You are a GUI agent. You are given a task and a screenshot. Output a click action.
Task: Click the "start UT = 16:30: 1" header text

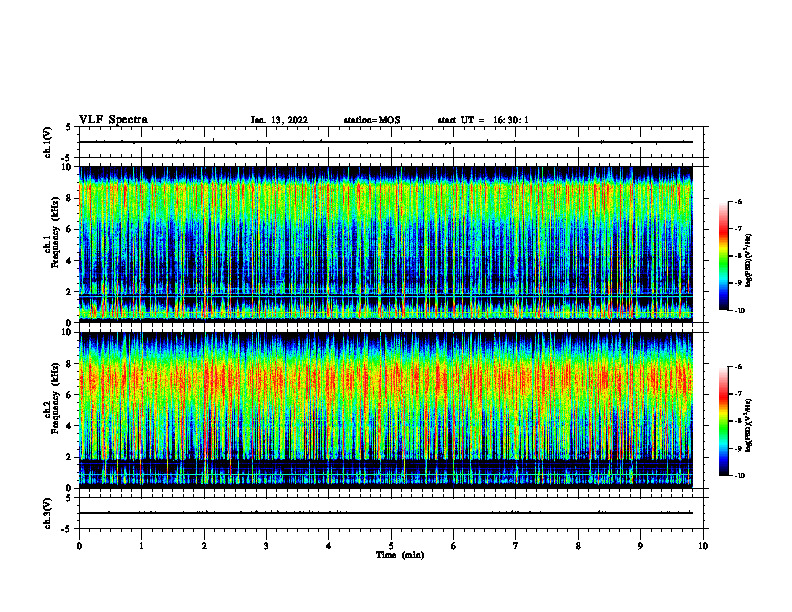tap(483, 120)
